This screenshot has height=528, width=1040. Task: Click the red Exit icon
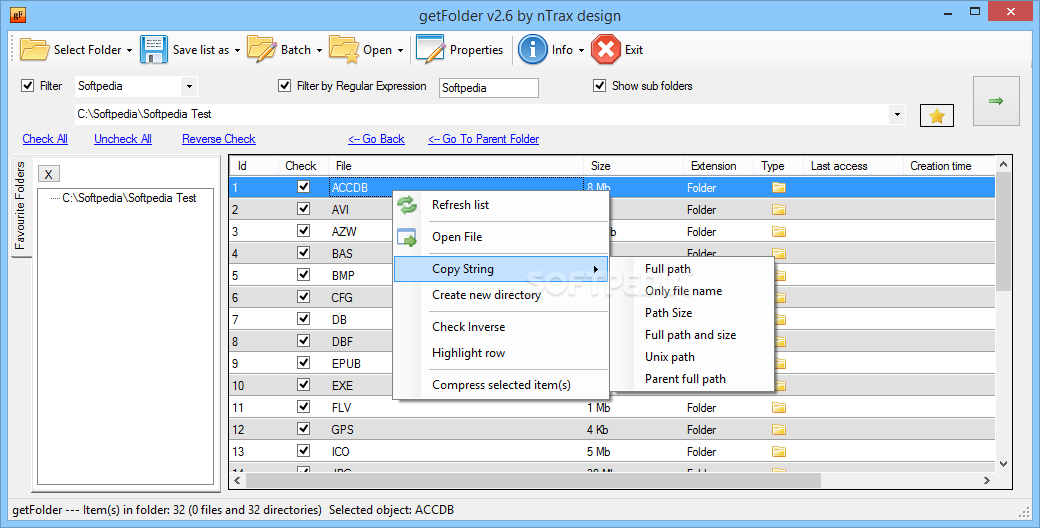(x=606, y=50)
